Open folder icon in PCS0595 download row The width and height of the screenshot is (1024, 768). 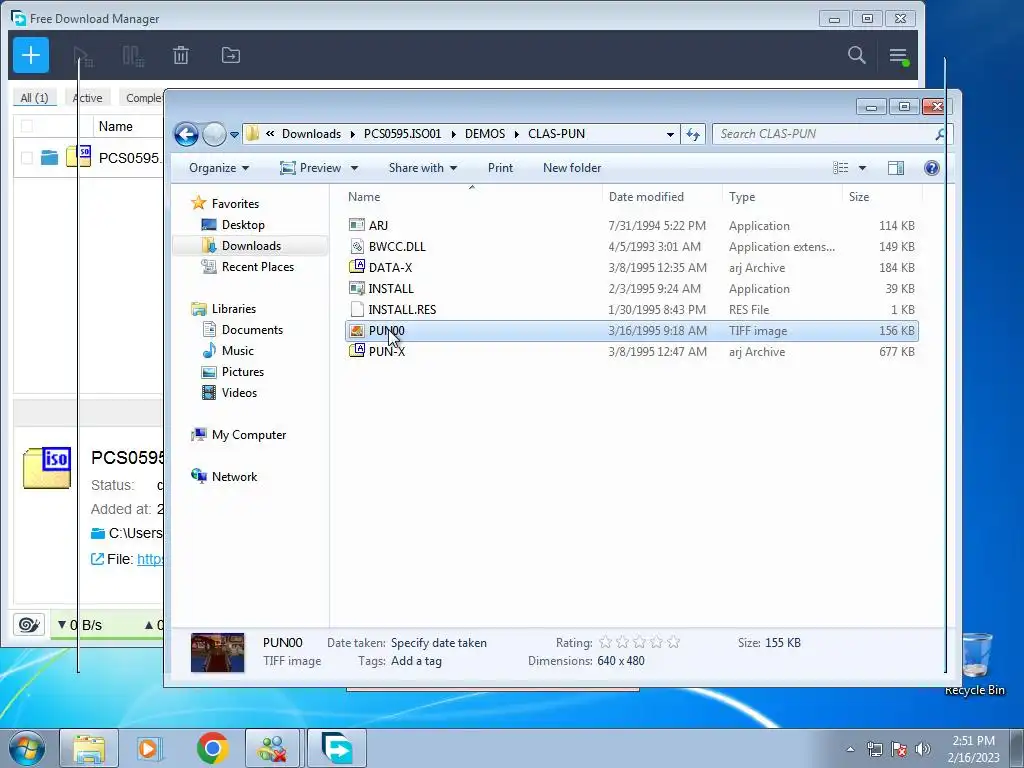49,157
